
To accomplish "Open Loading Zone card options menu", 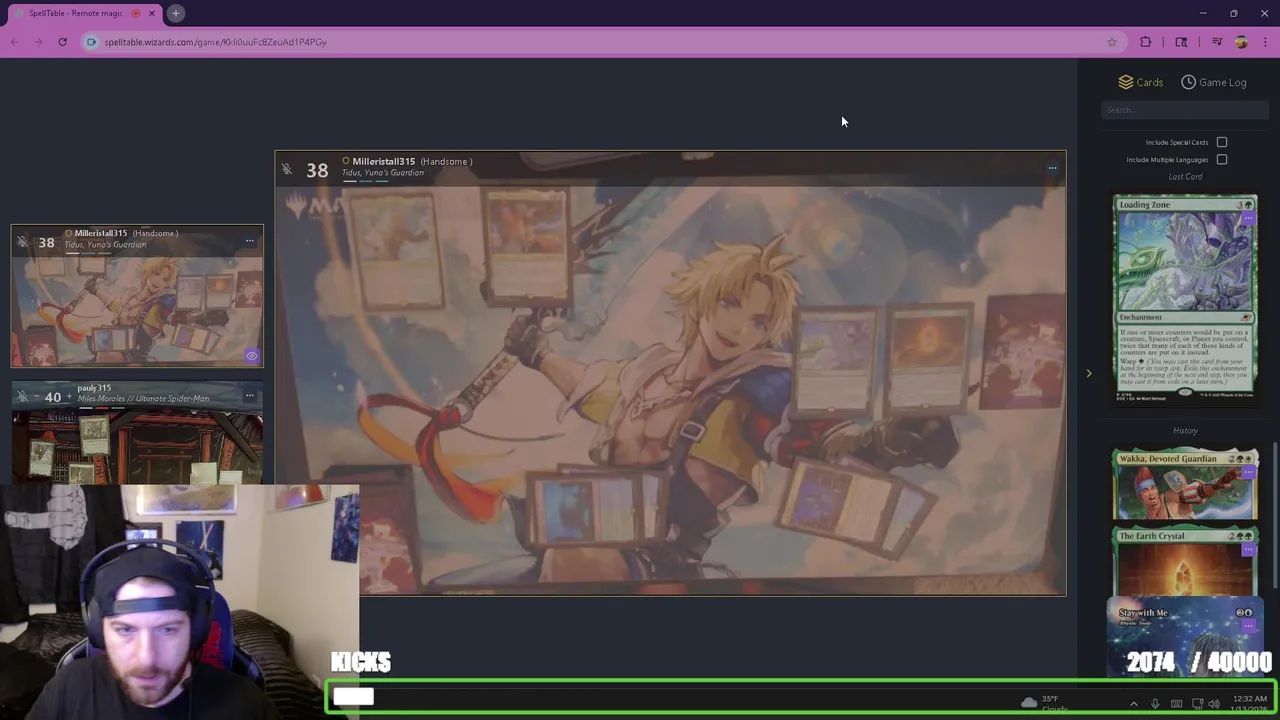I will [x=1247, y=217].
